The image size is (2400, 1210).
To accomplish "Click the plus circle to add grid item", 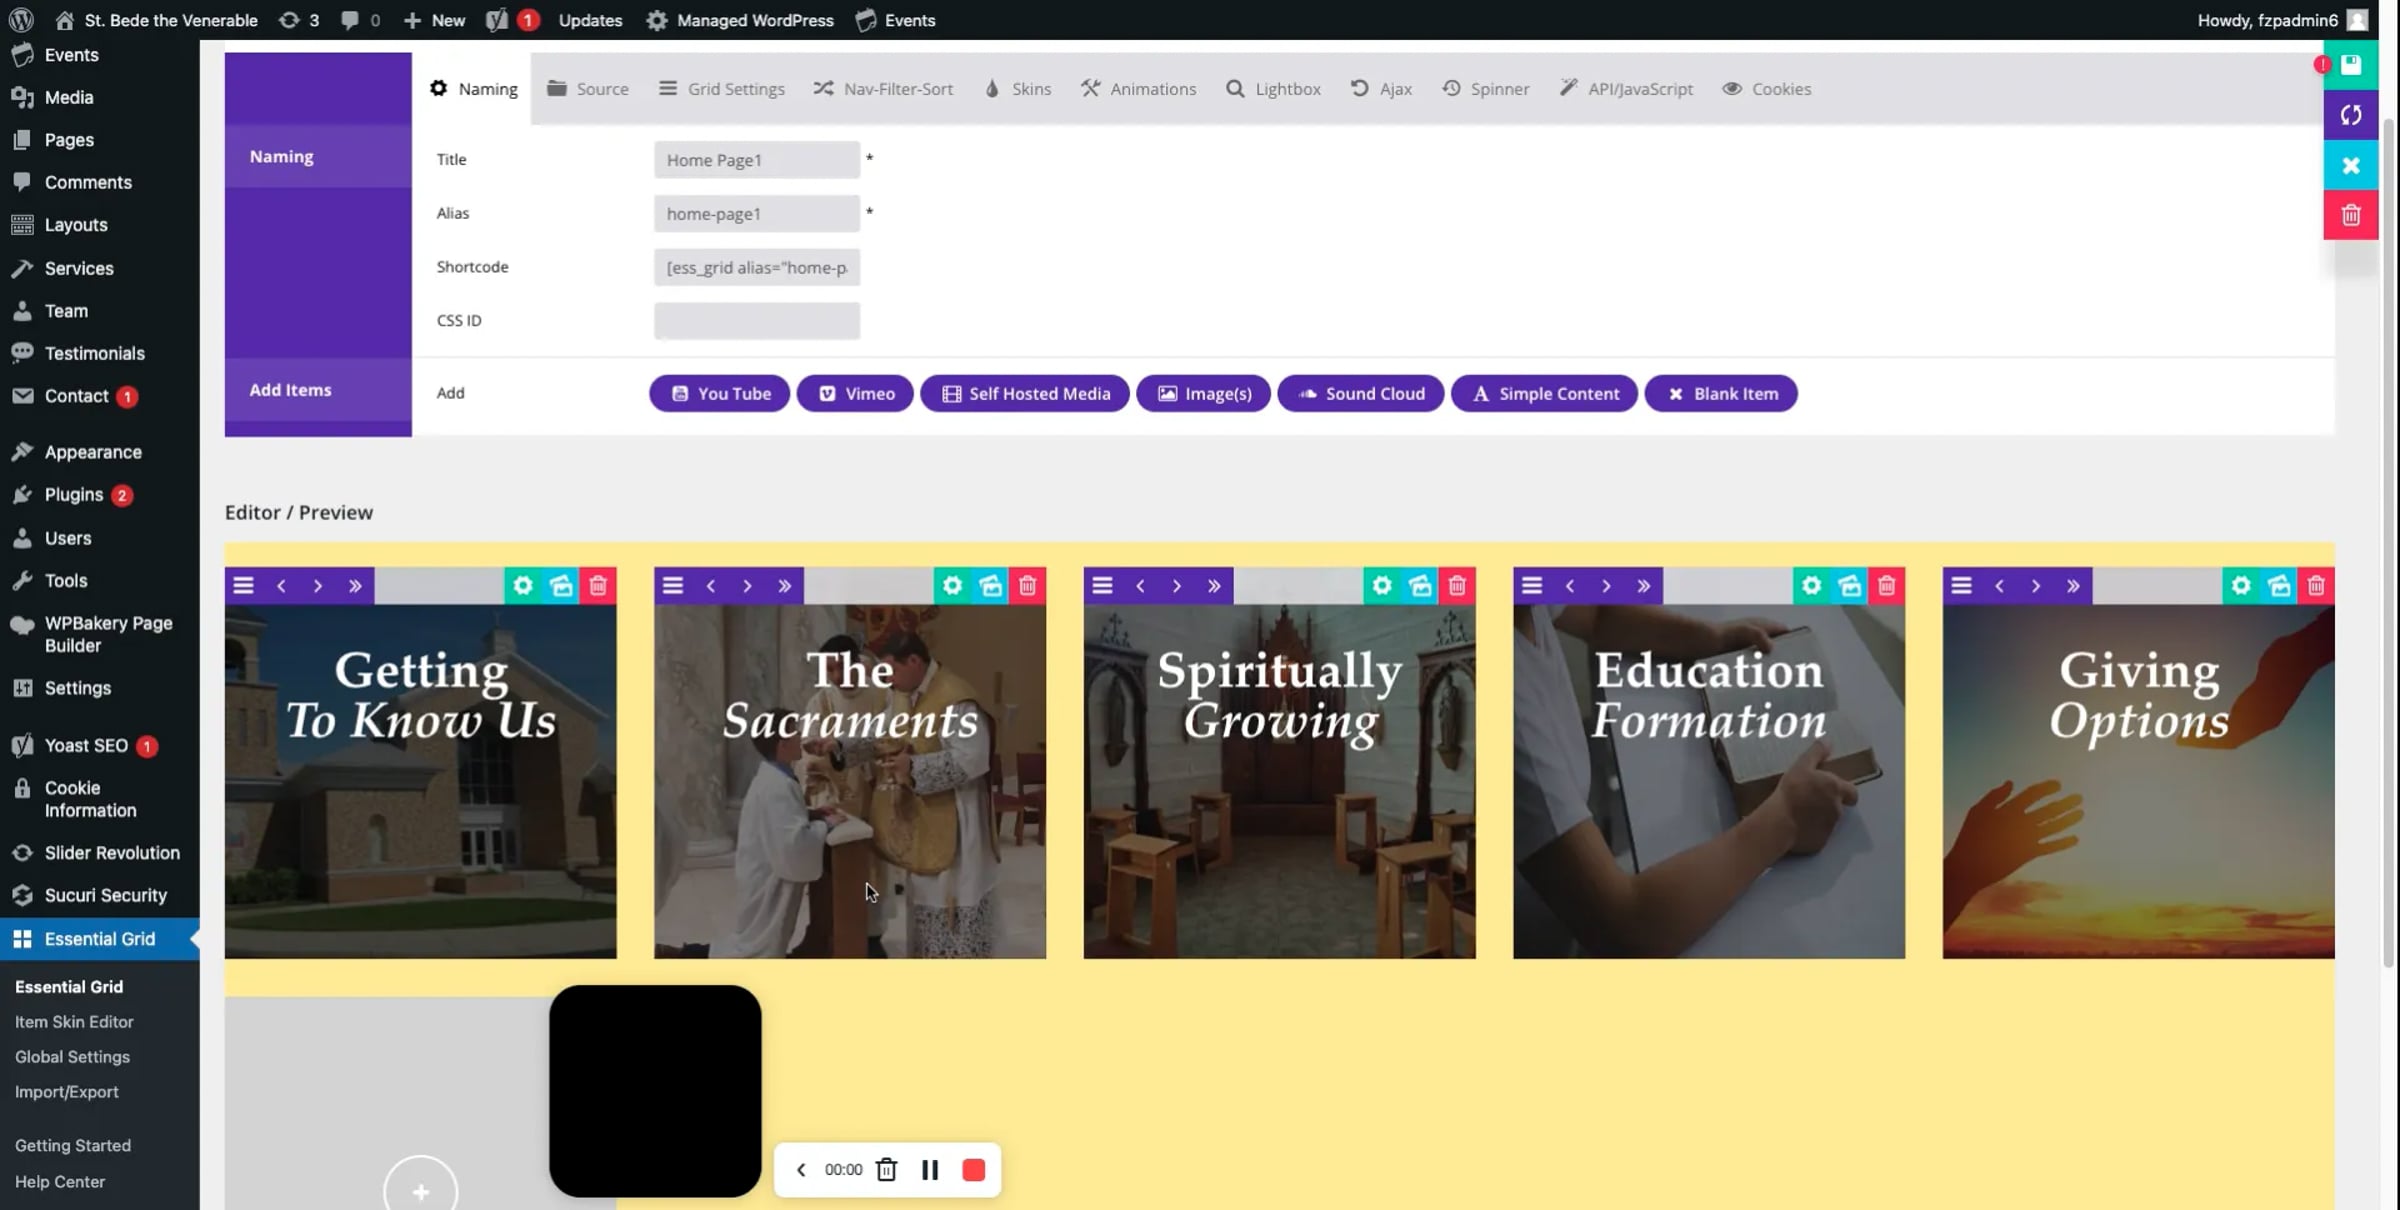I will coord(421,1191).
